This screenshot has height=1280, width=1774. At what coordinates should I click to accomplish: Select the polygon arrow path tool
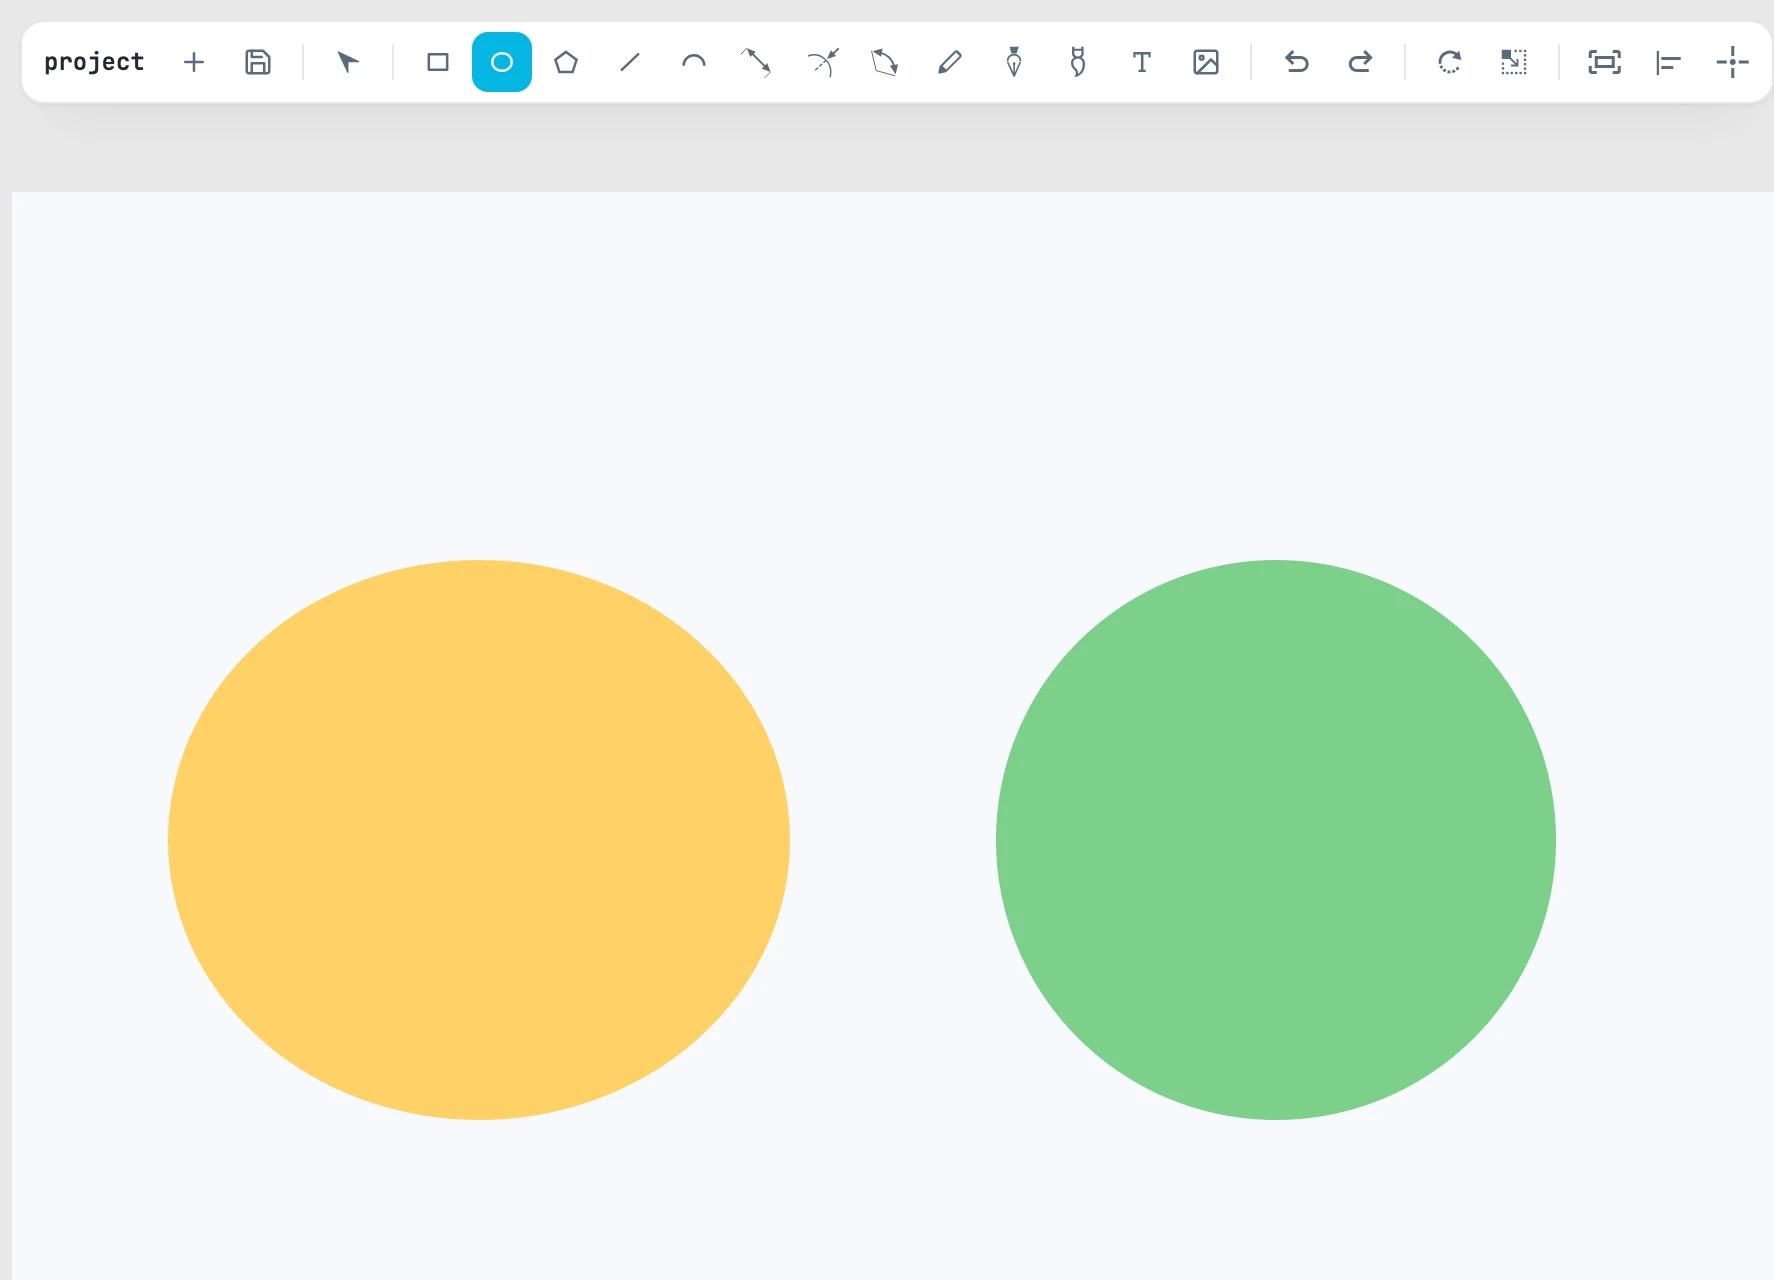885,62
